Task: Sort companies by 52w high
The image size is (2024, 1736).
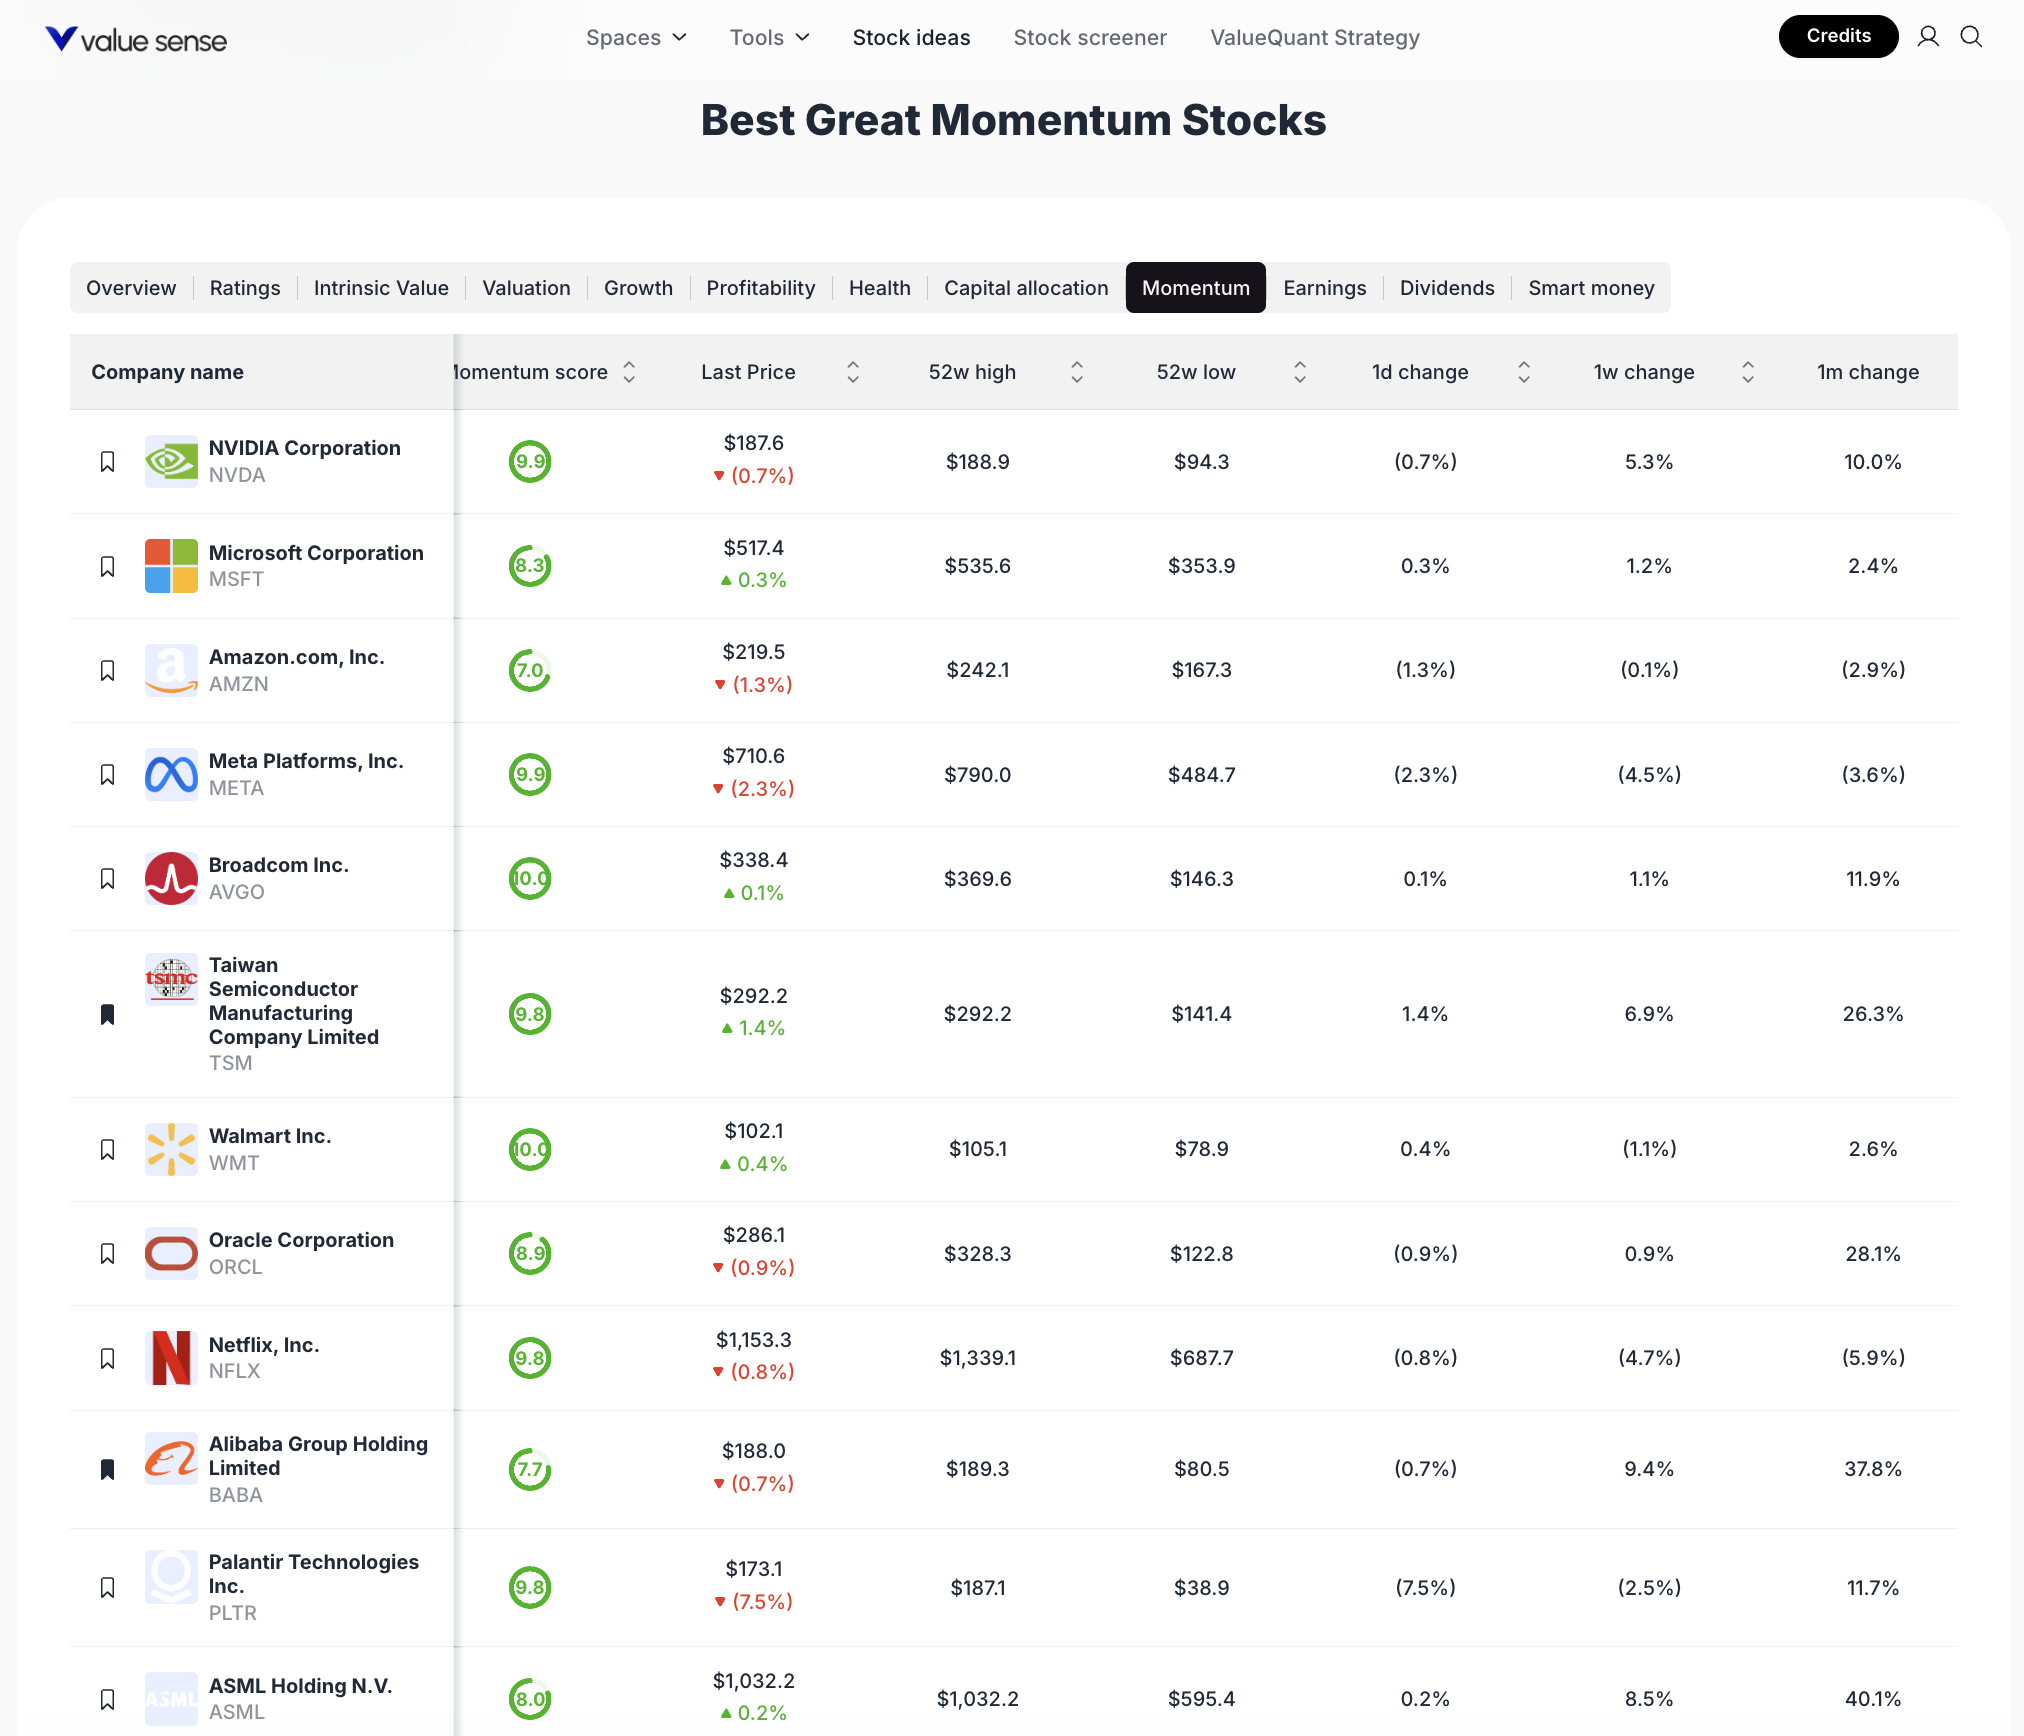Action: 1076,371
